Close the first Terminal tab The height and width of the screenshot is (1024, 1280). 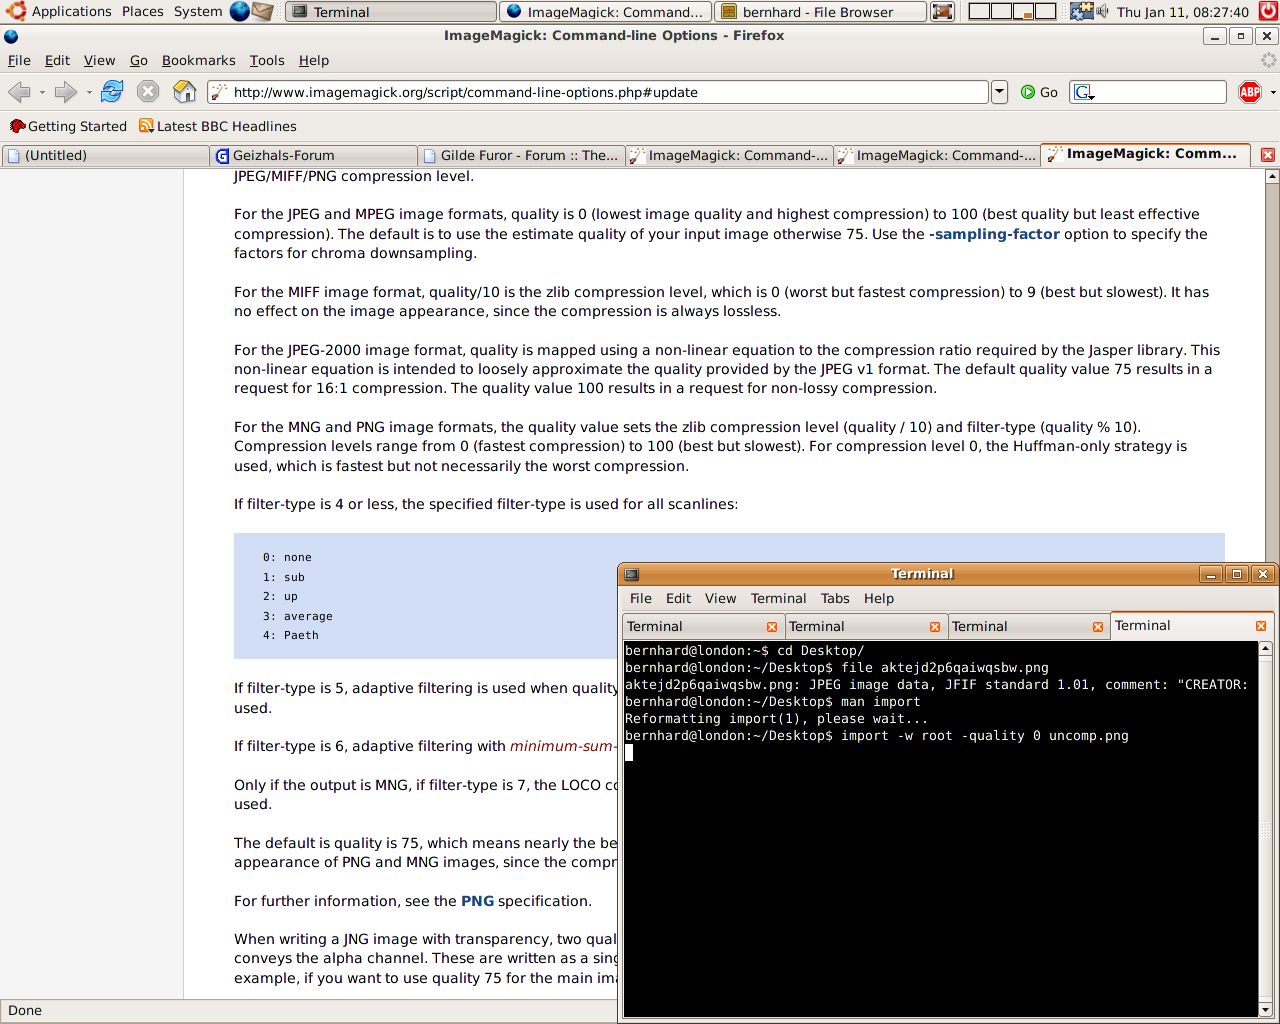(772, 627)
